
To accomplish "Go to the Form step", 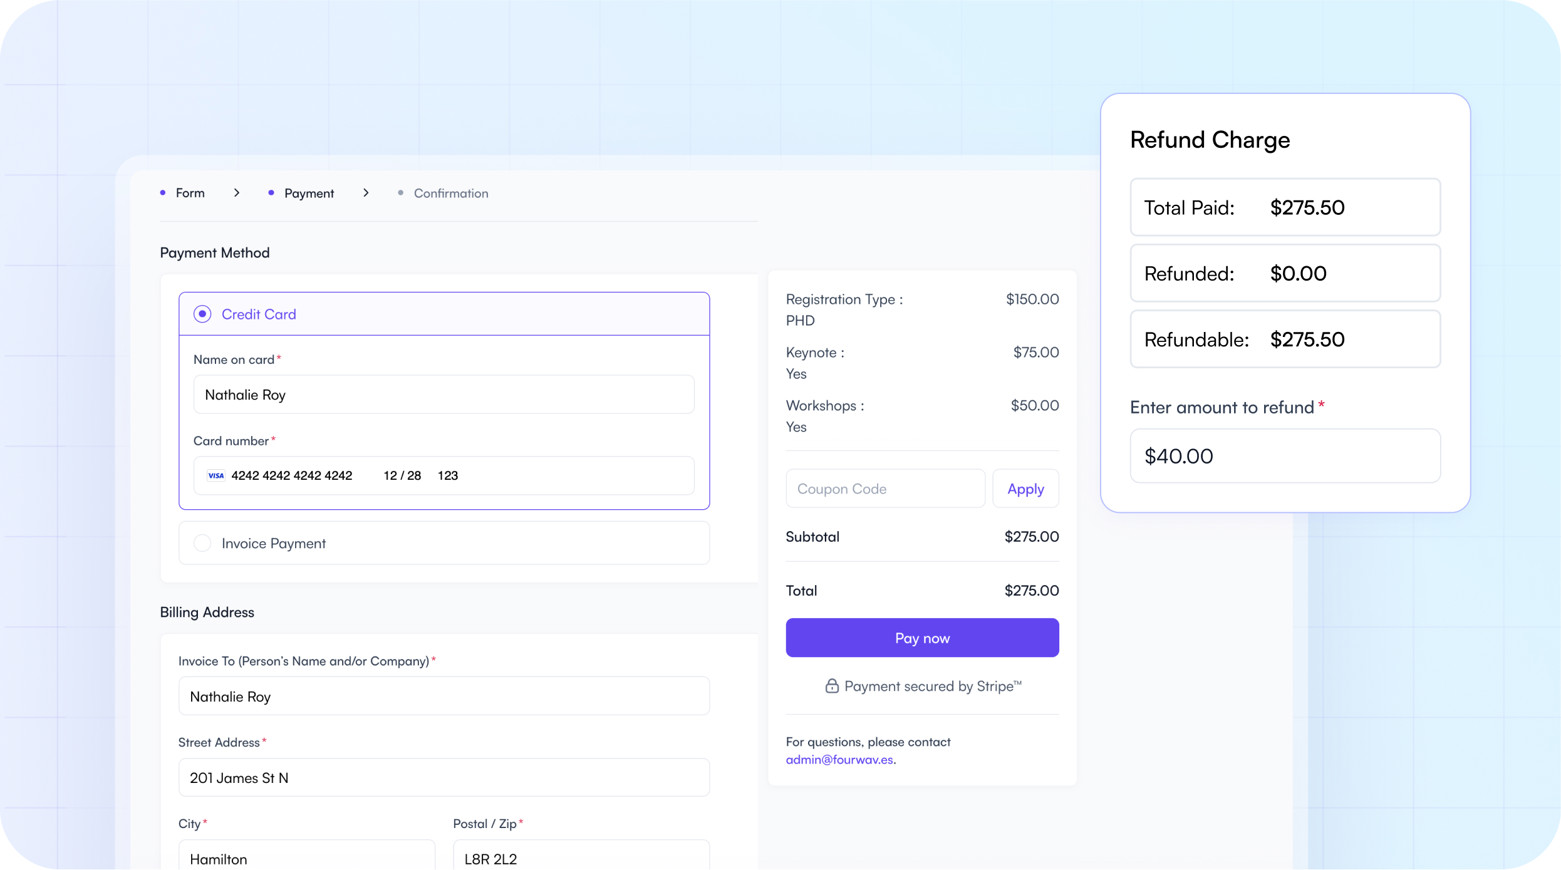I will 190,193.
